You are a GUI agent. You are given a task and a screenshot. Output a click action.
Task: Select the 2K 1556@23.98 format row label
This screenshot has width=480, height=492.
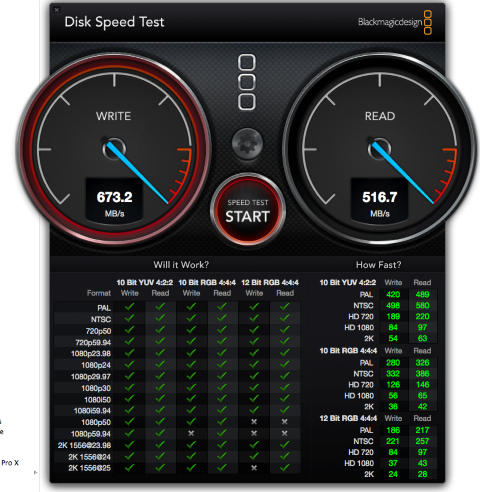tap(84, 445)
